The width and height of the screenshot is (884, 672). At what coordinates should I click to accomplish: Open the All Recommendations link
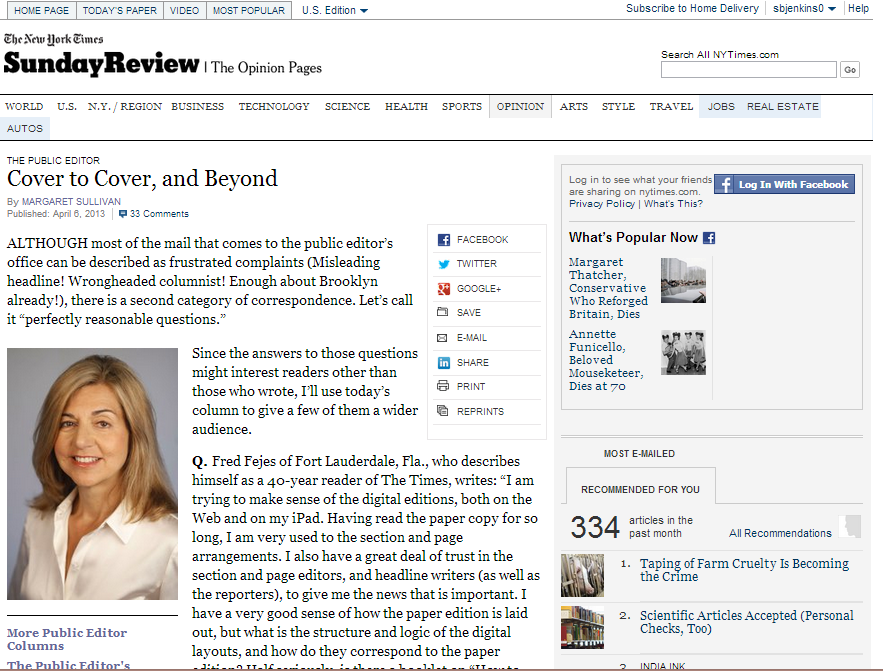[x=780, y=533]
